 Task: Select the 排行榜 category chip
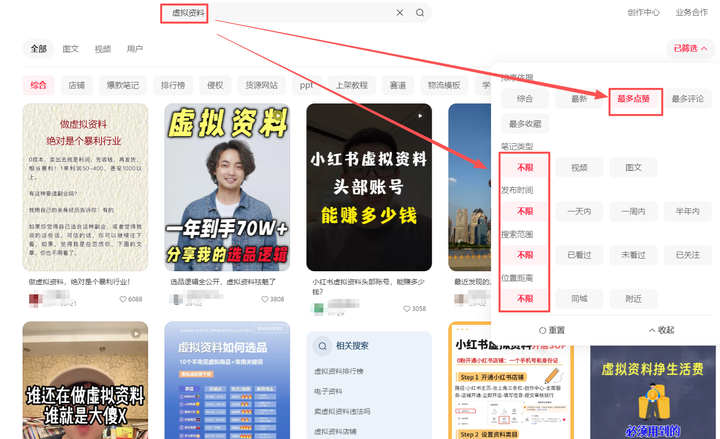point(173,85)
